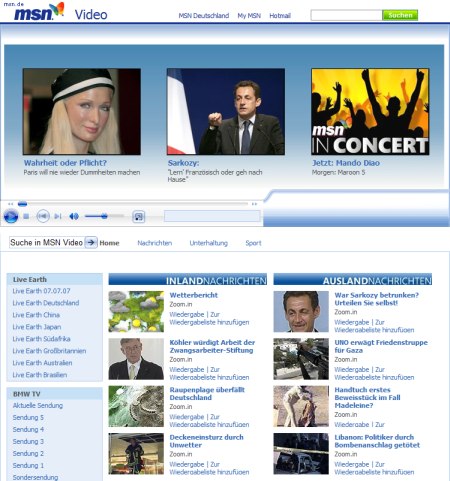Click the top web search input box
450x481 pixels.
tap(346, 15)
